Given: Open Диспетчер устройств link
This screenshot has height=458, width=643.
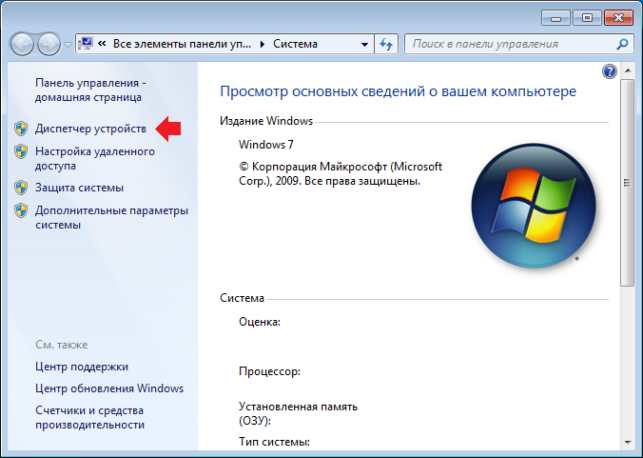Looking at the screenshot, I should pyautogui.click(x=91, y=129).
